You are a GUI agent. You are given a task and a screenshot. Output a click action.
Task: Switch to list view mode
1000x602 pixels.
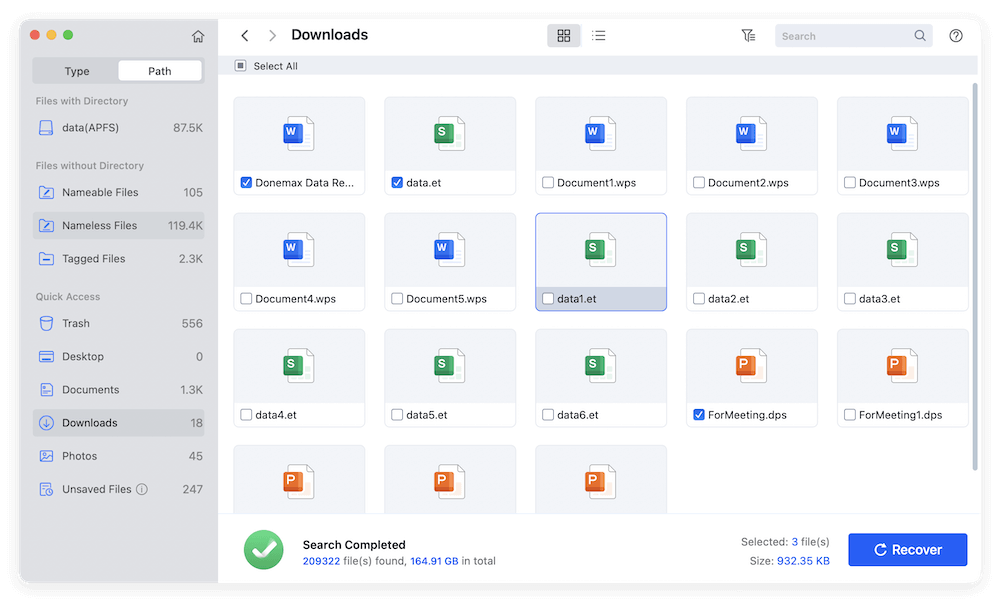(x=598, y=35)
